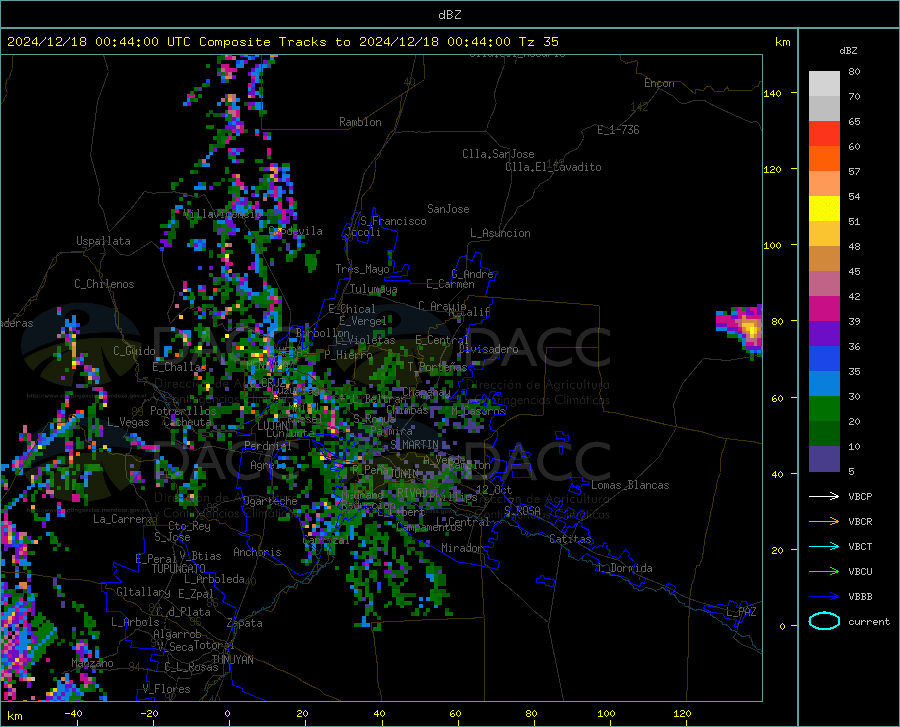Click the 'L_PAZ' map label

point(741,612)
